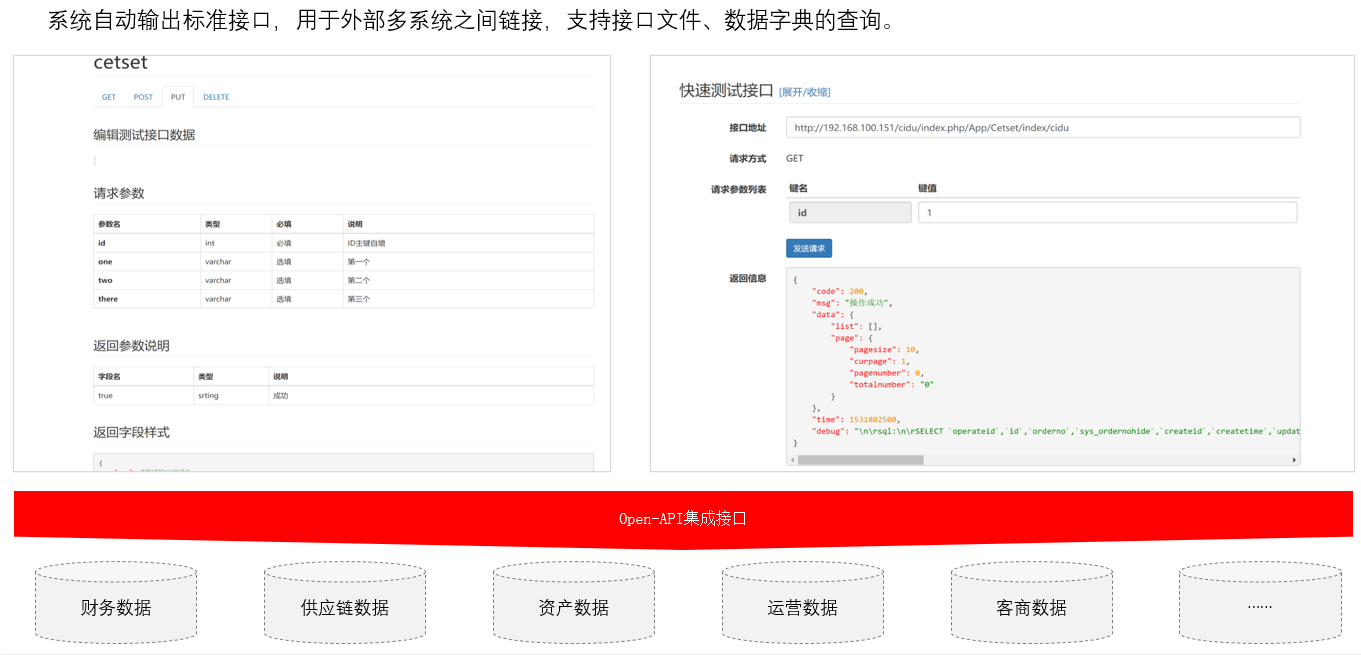Select the 运营数据 cylinder
The height and width of the screenshot is (655, 1361).
click(x=803, y=602)
